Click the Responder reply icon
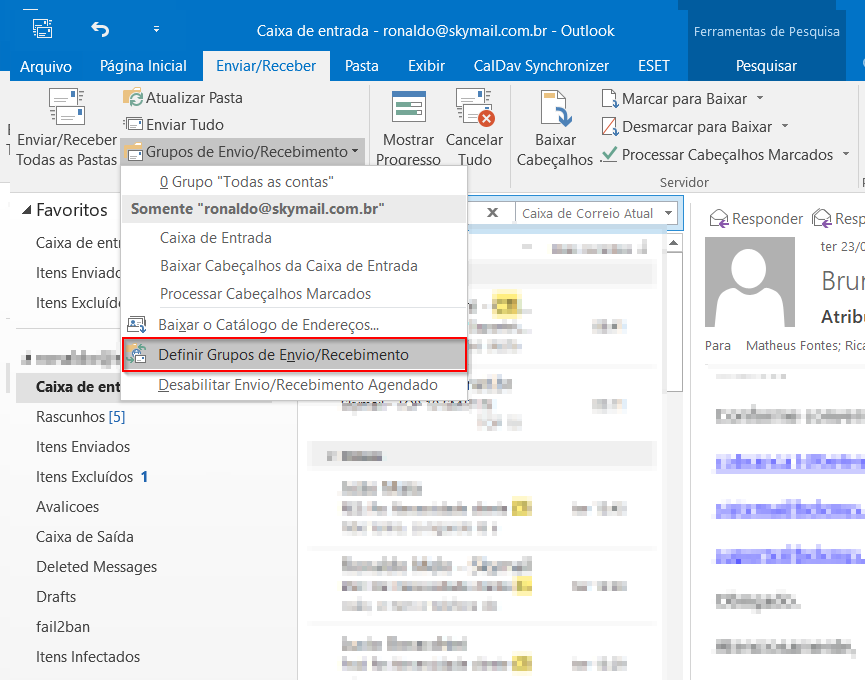 click(719, 218)
